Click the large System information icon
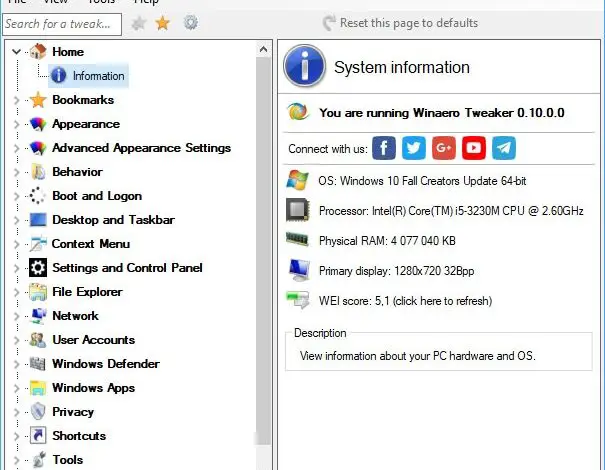 point(304,66)
